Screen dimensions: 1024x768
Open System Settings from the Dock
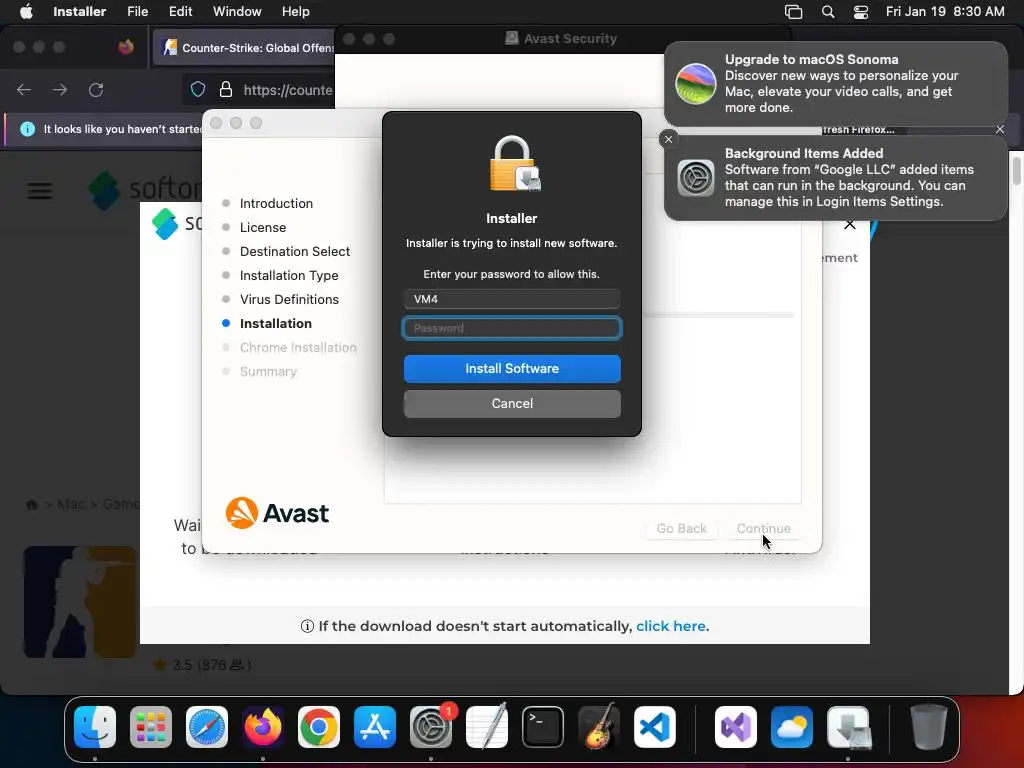(x=431, y=727)
